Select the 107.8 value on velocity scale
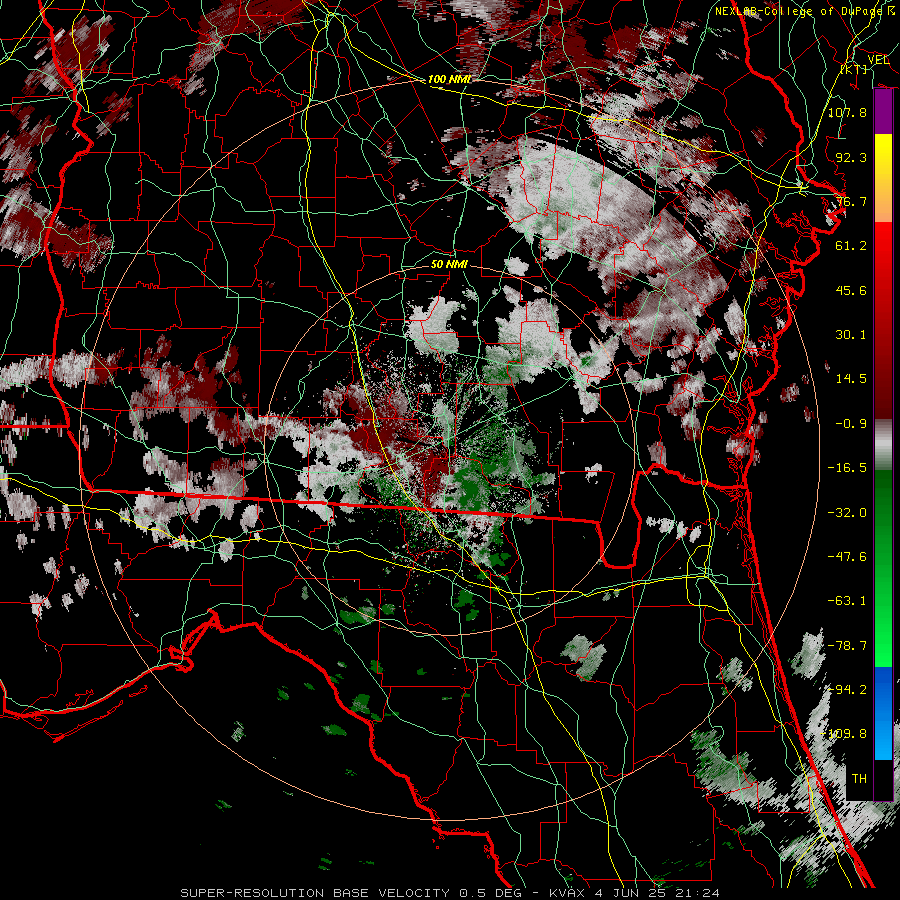Viewport: 900px width, 900px height. [x=847, y=112]
